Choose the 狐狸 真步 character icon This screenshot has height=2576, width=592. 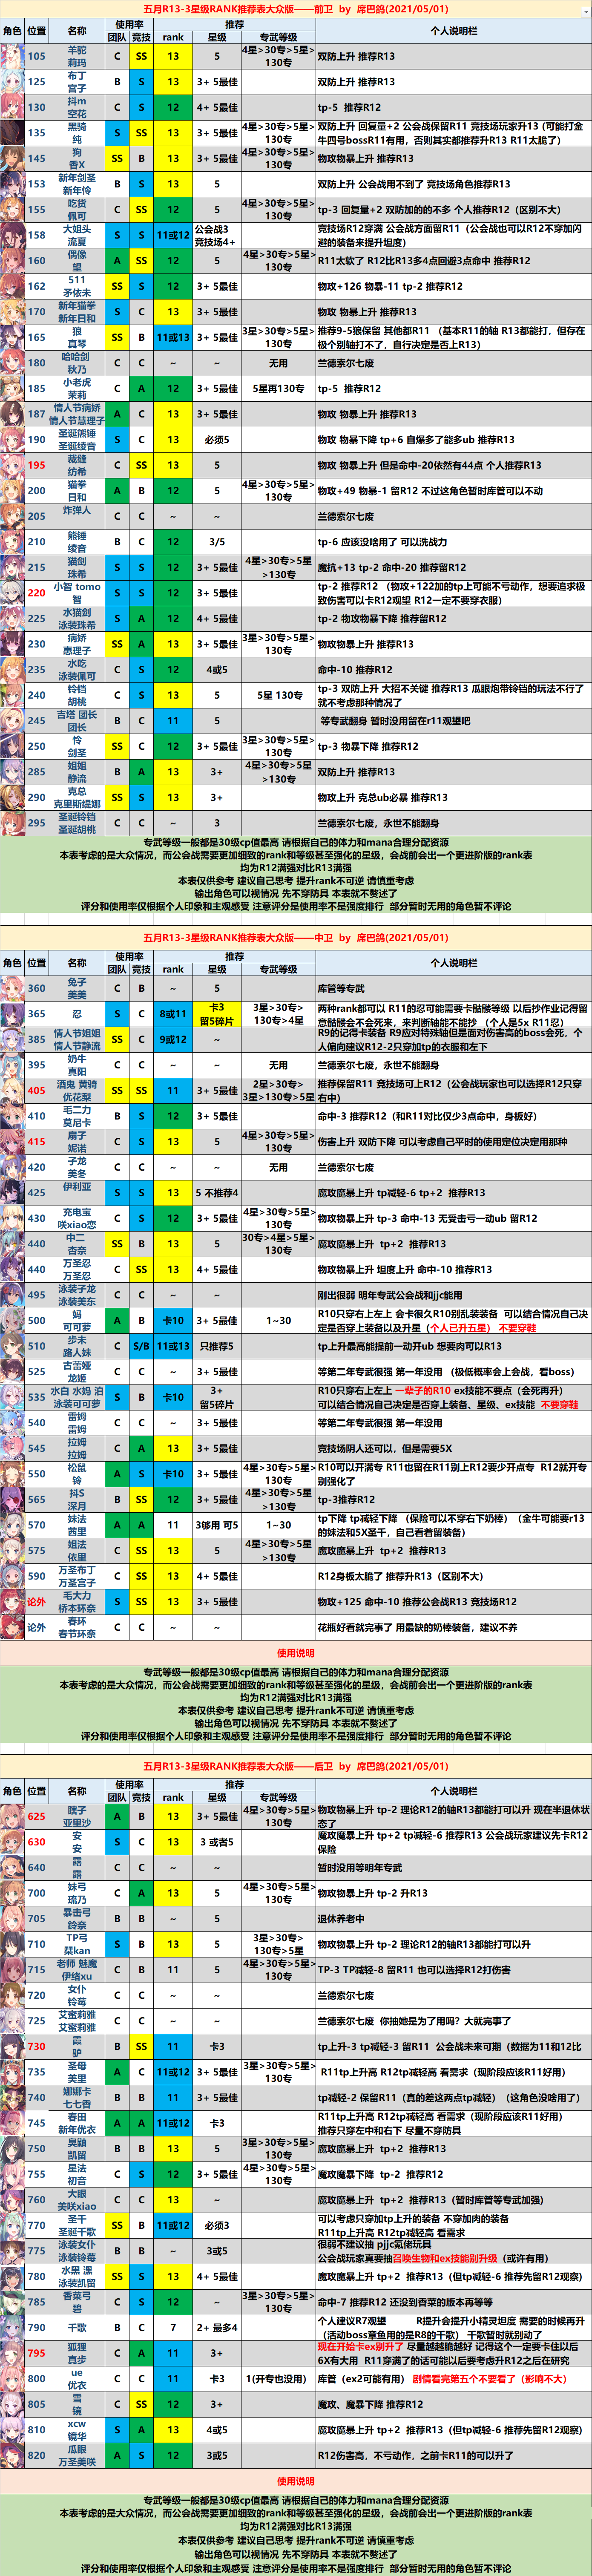click(x=12, y=2353)
